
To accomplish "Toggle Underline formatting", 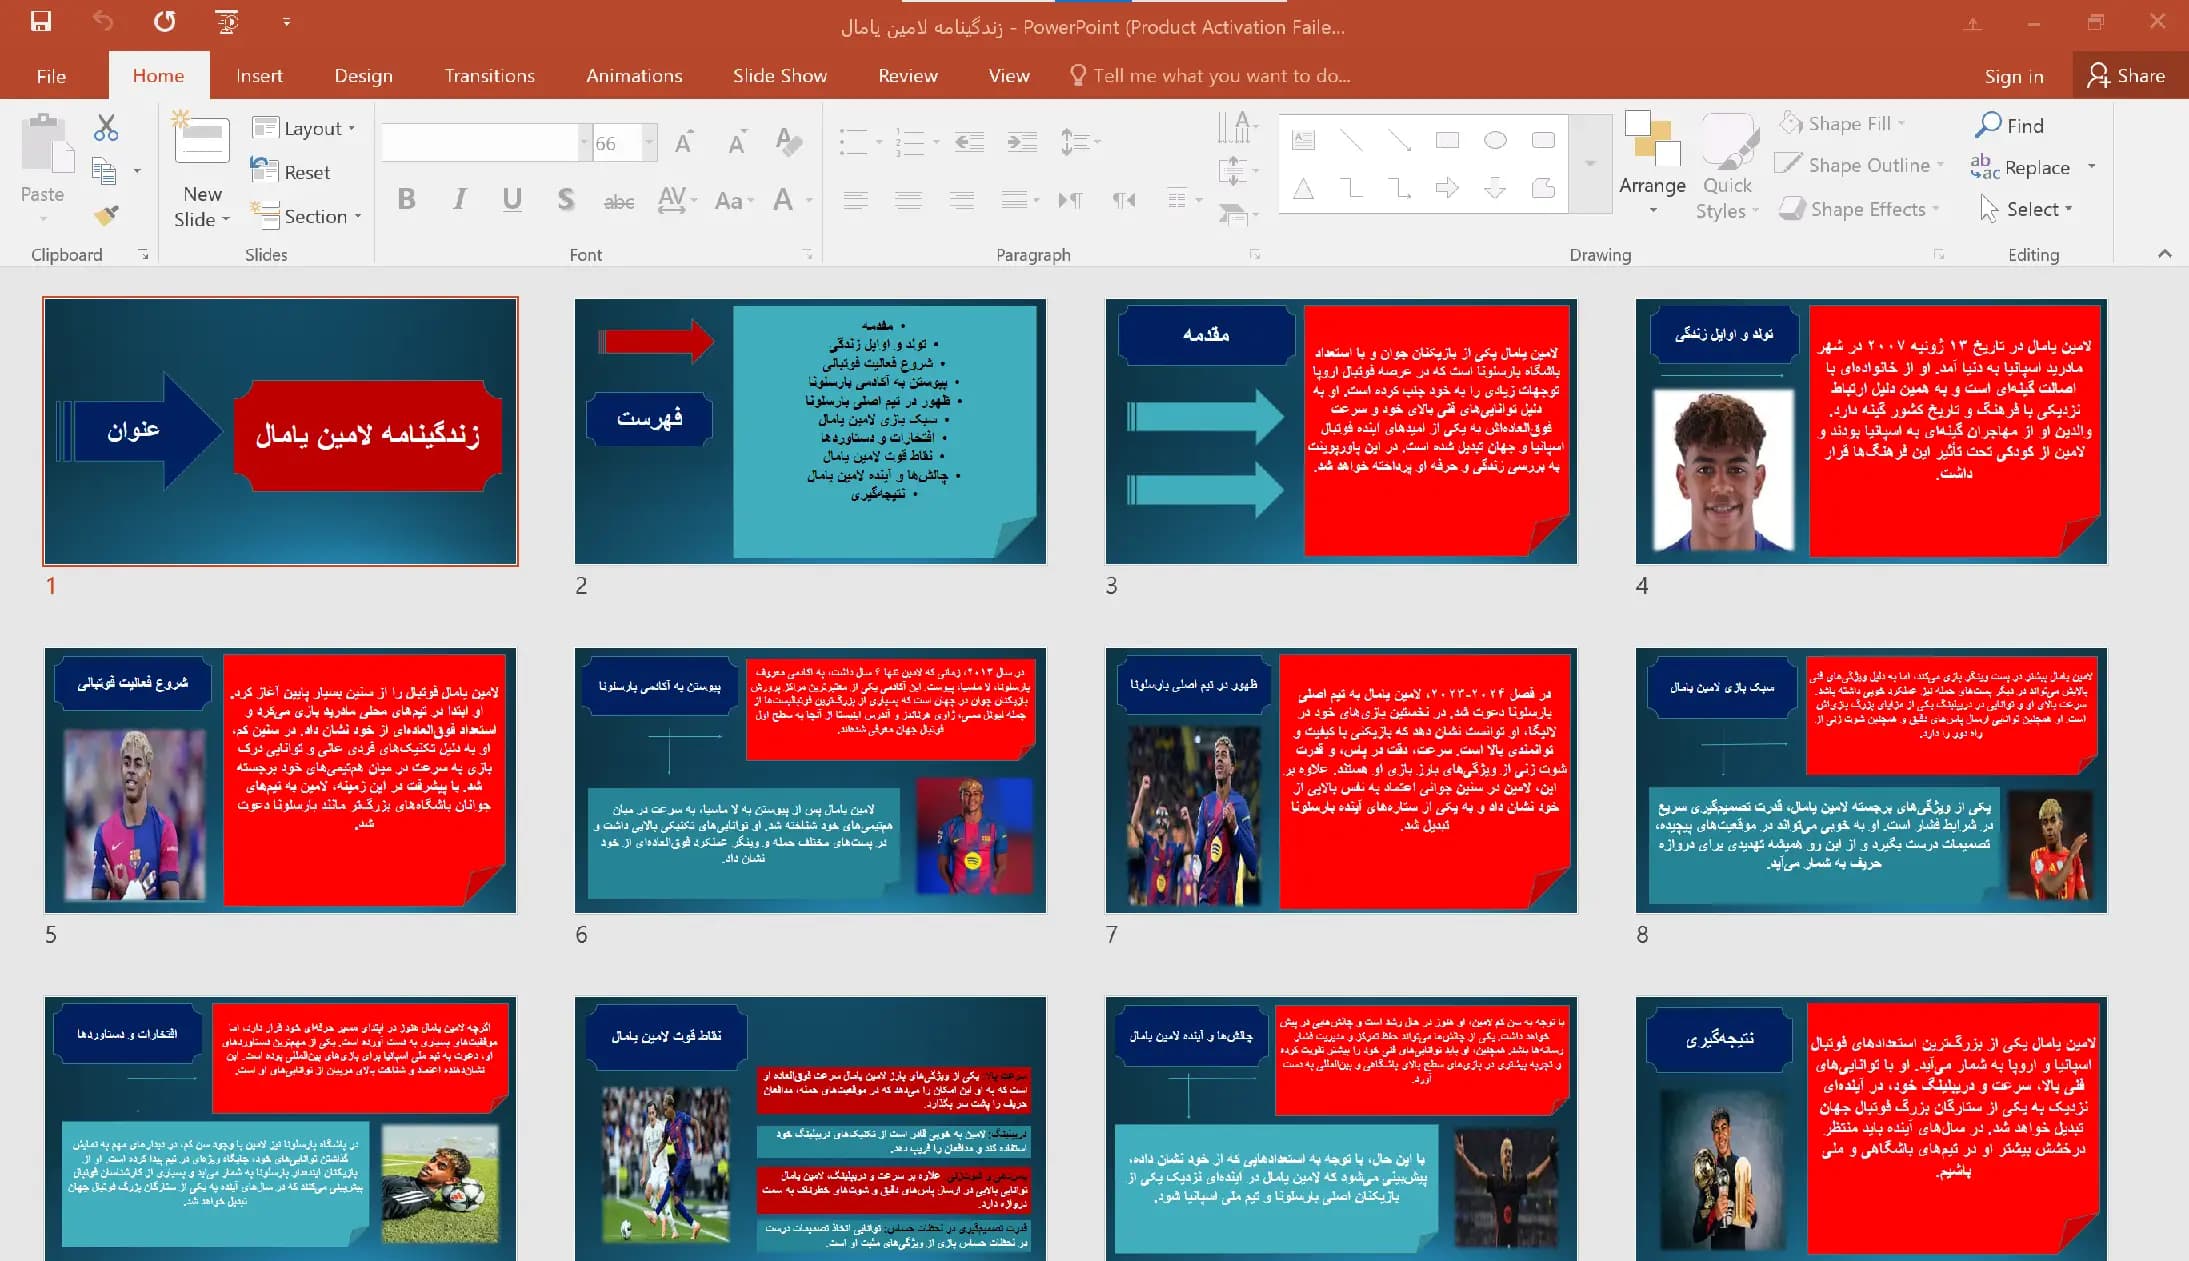I will coord(512,200).
